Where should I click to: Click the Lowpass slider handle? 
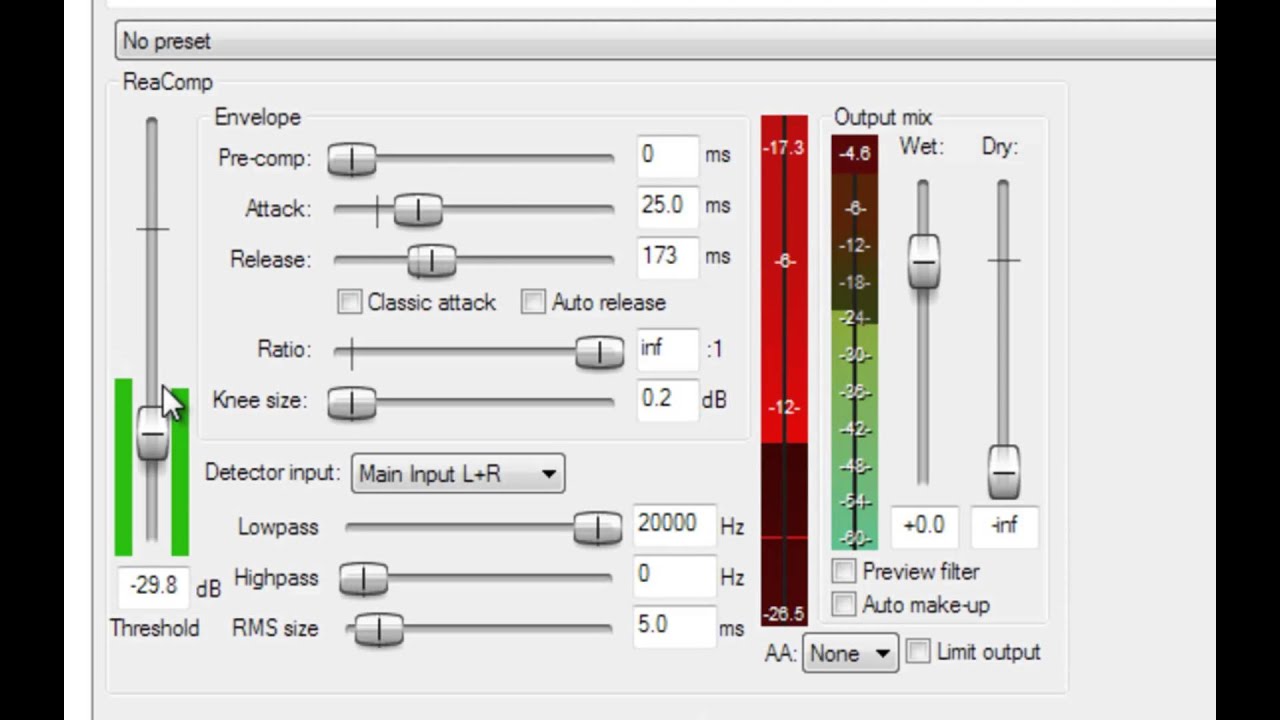pos(598,527)
